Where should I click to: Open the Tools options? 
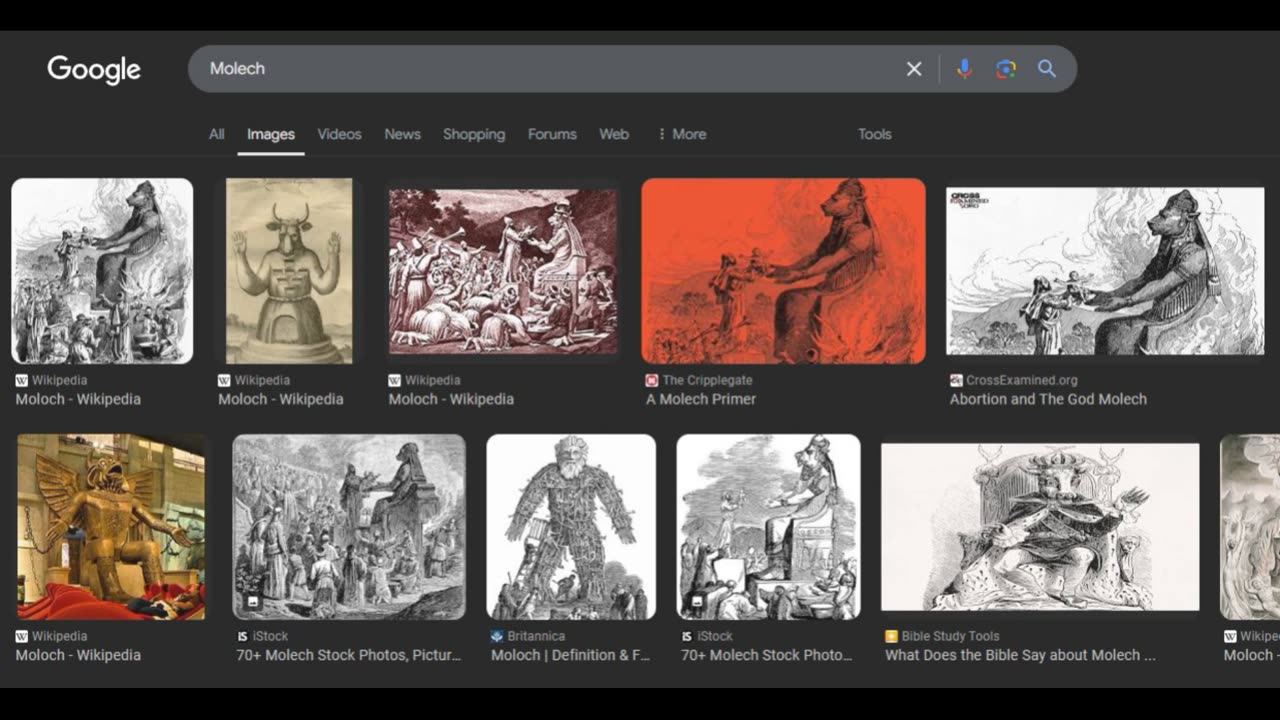[874, 134]
